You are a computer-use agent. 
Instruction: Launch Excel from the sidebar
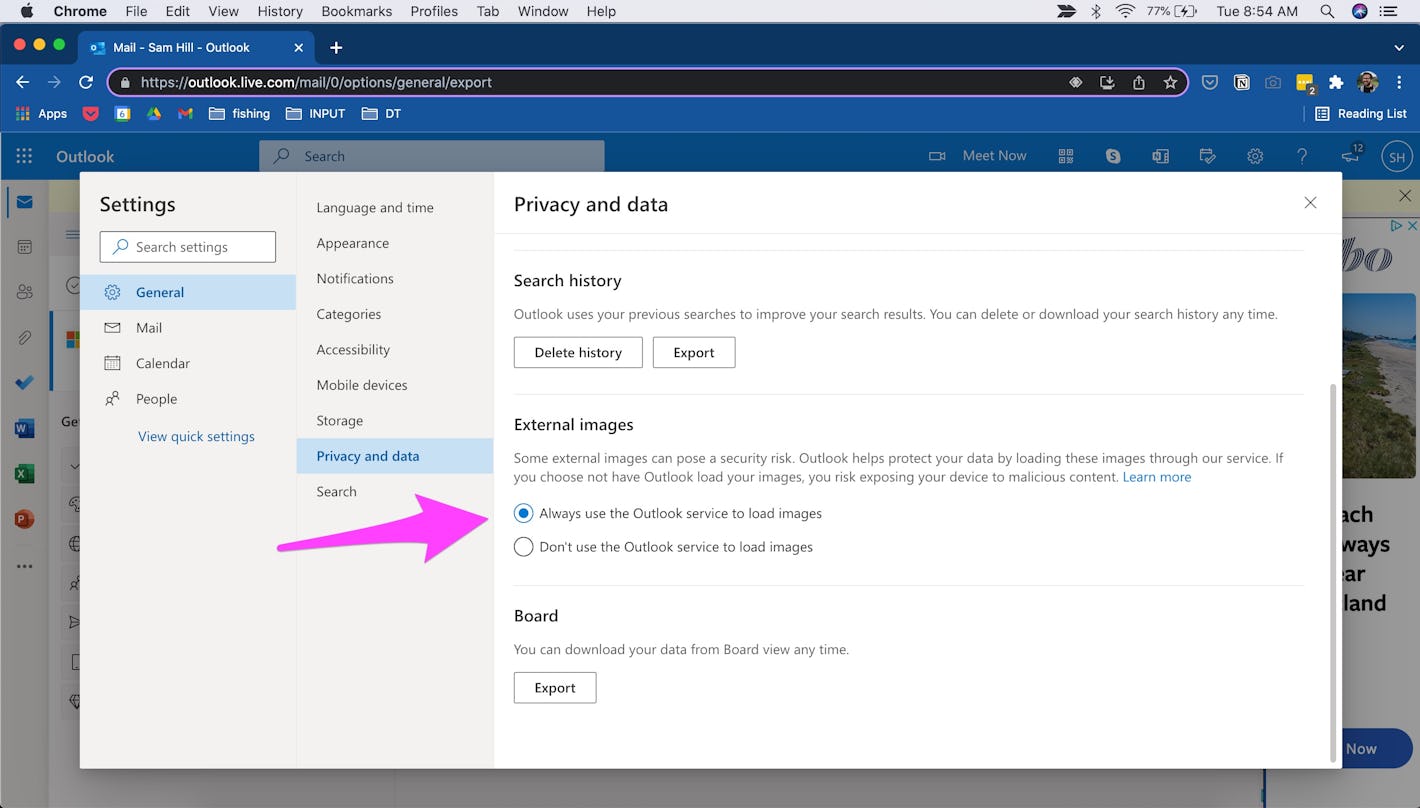pos(24,473)
